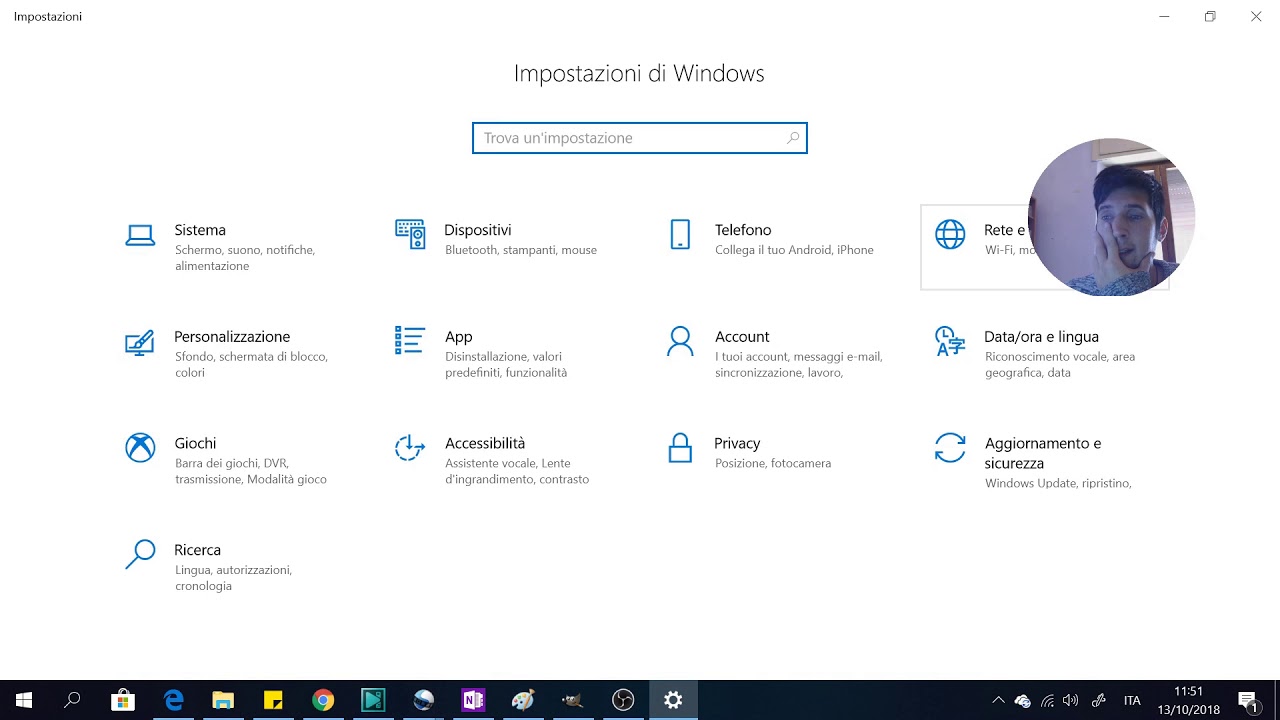This screenshot has height=720, width=1280.
Task: Open the OneDrive cloud tray icon
Action: pos(1022,700)
